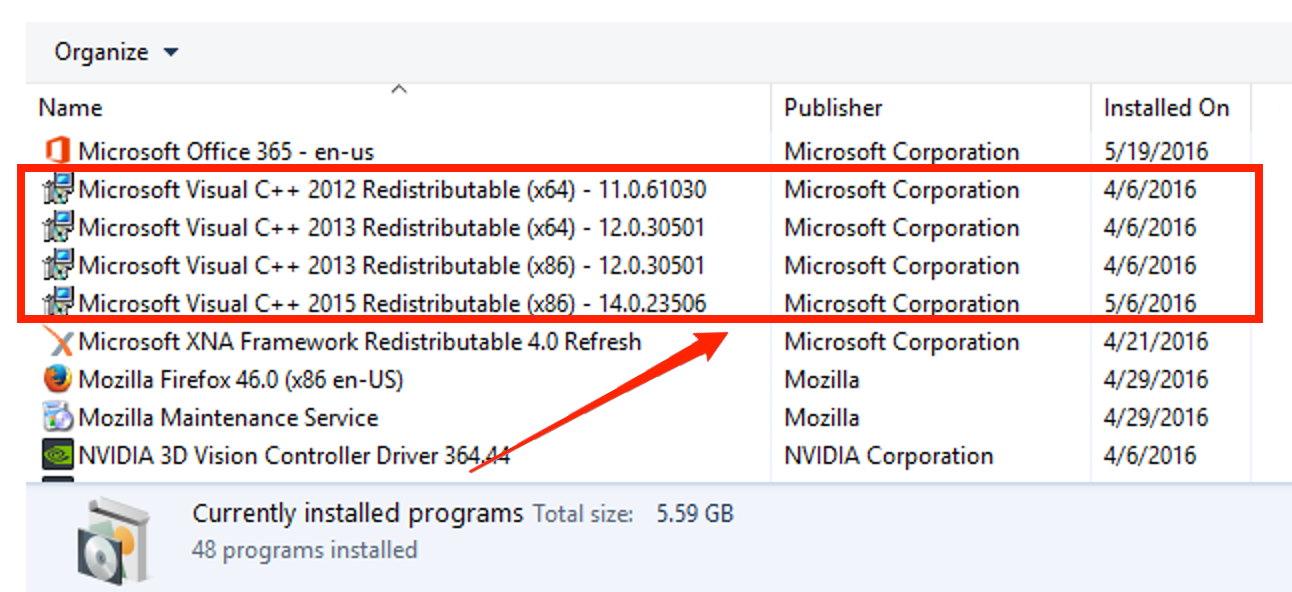Click 4/6/2016 date in NVIDIA row
Image resolution: width=1292 pixels, height=592 pixels.
[1149, 456]
